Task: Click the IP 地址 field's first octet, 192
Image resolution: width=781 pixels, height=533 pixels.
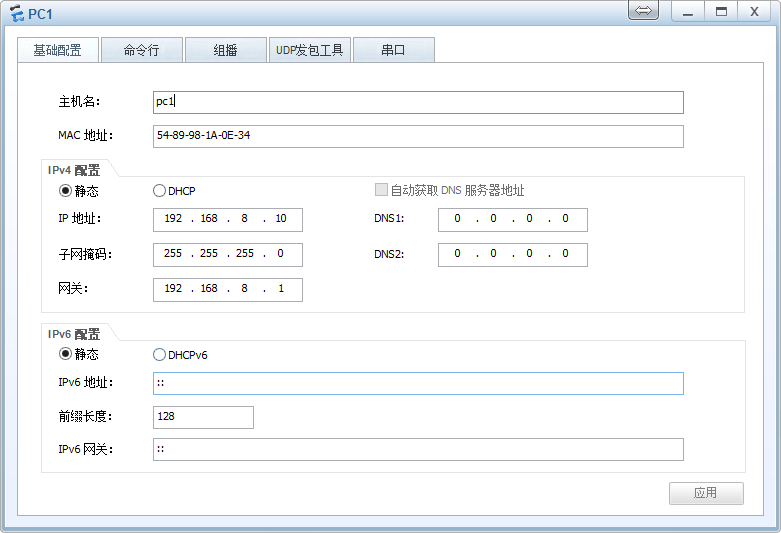Action: point(173,219)
